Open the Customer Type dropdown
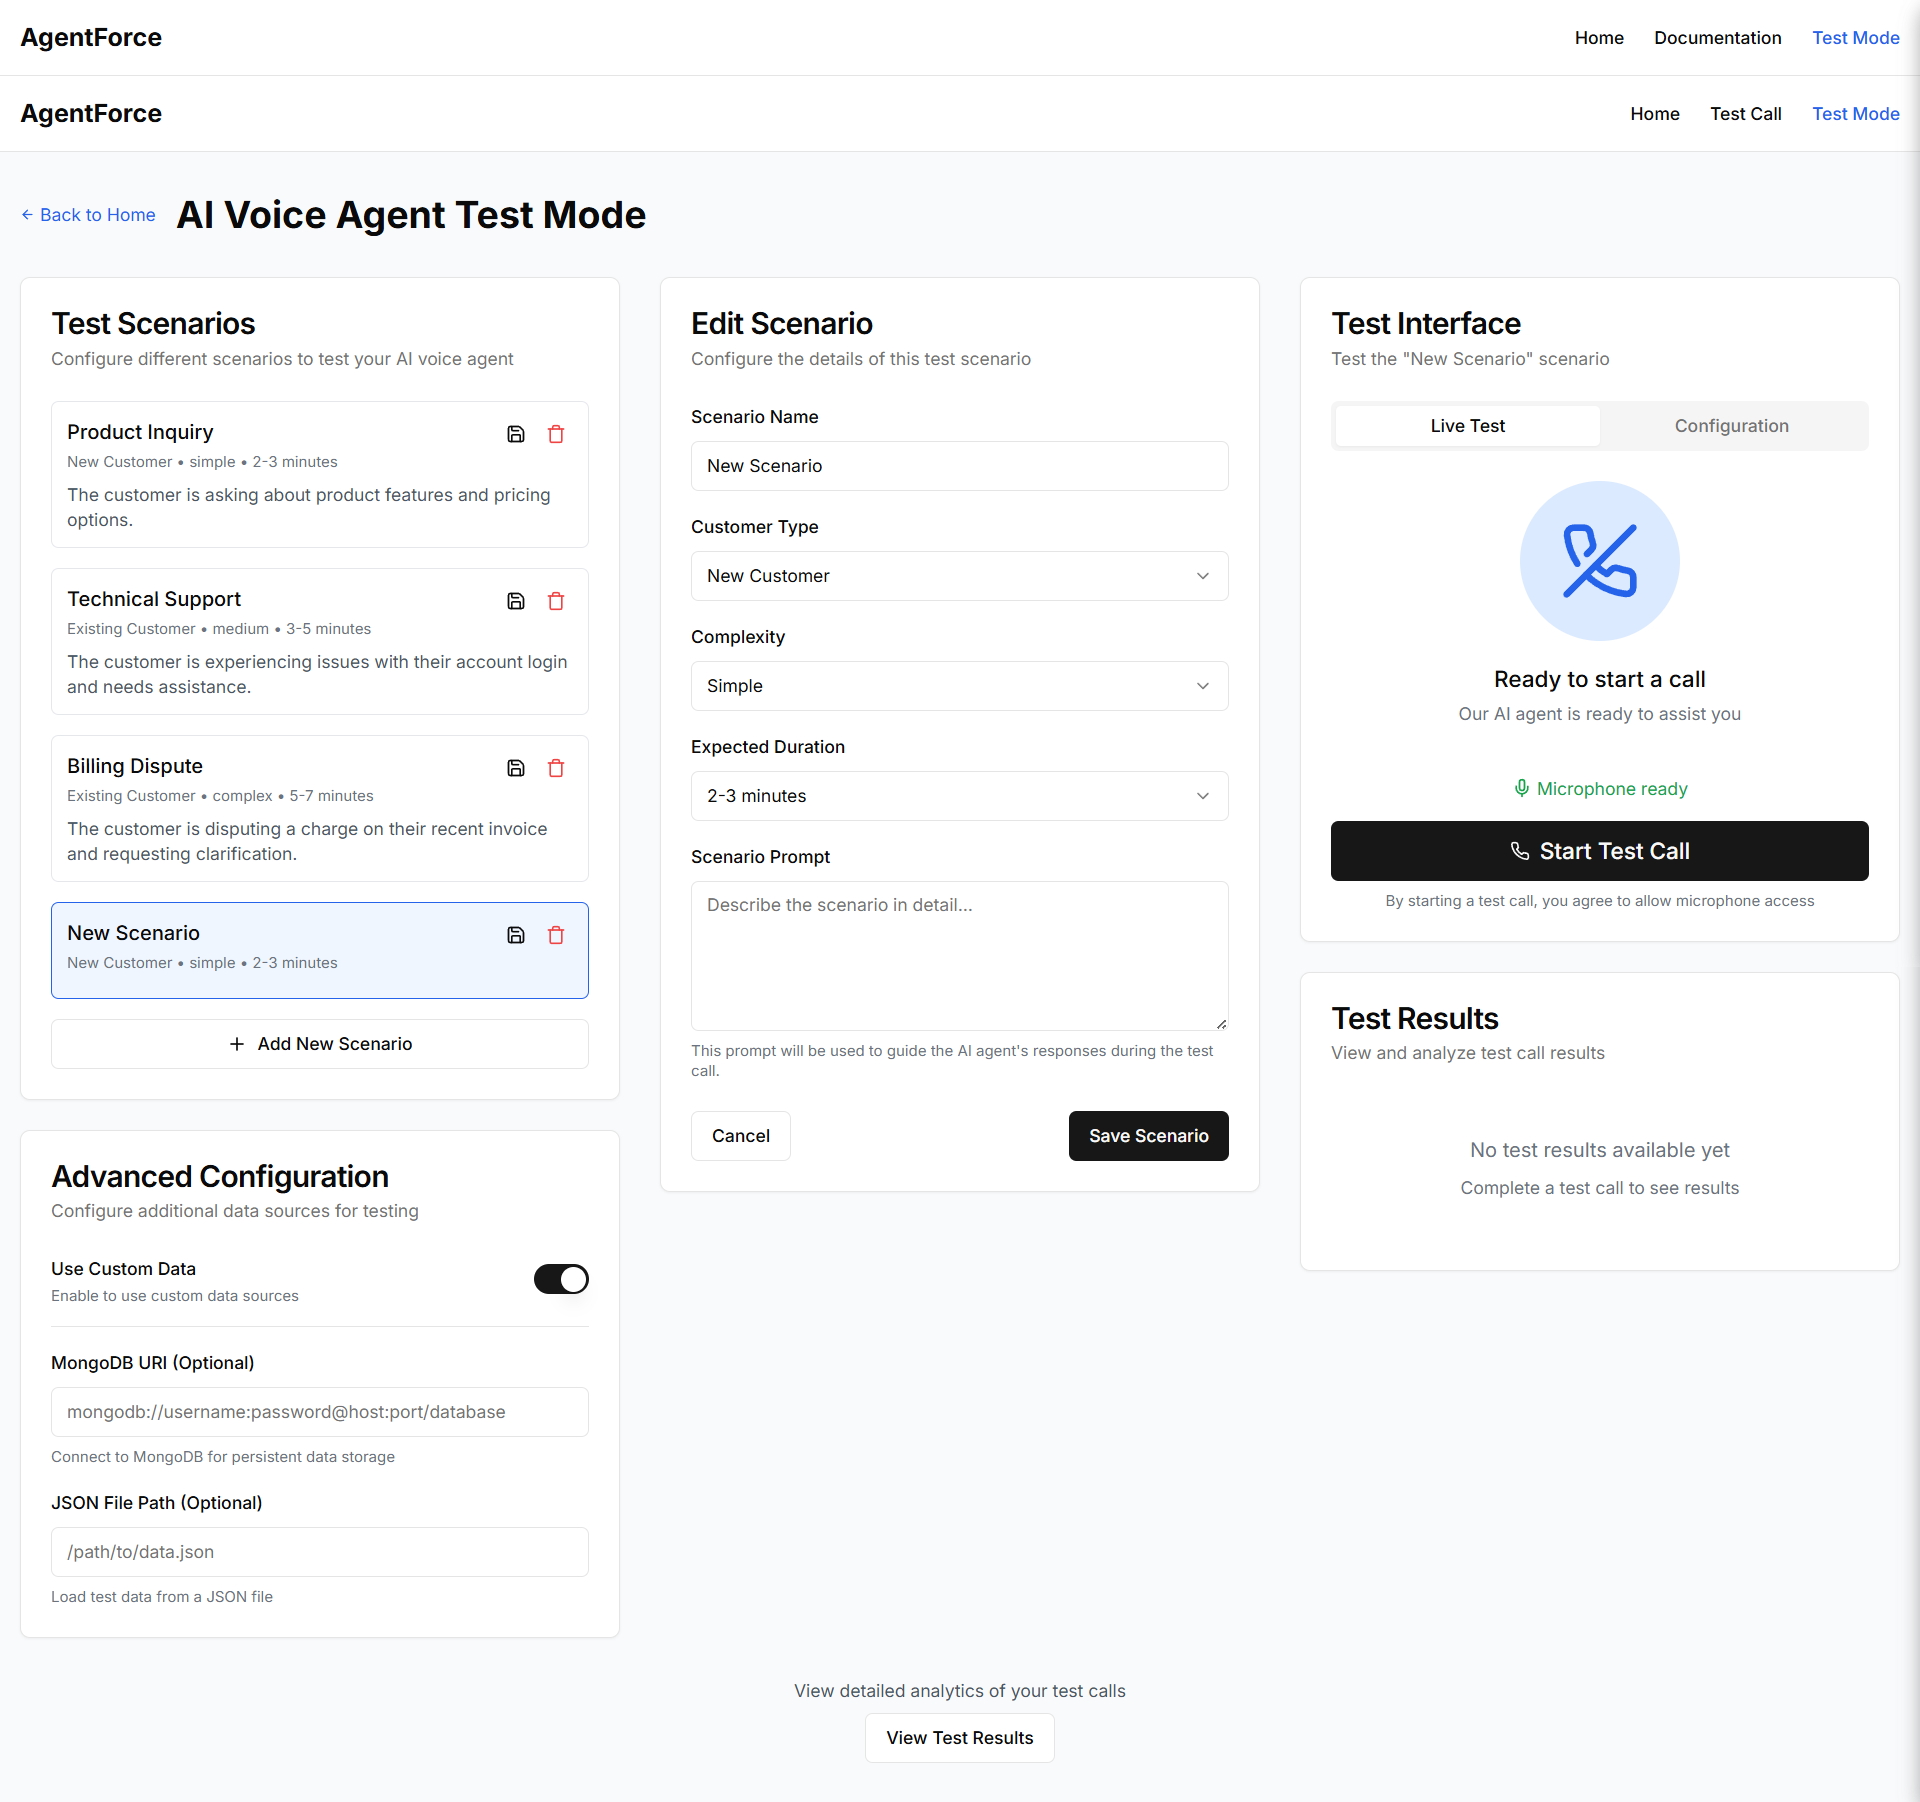This screenshot has width=1920, height=1802. point(959,576)
